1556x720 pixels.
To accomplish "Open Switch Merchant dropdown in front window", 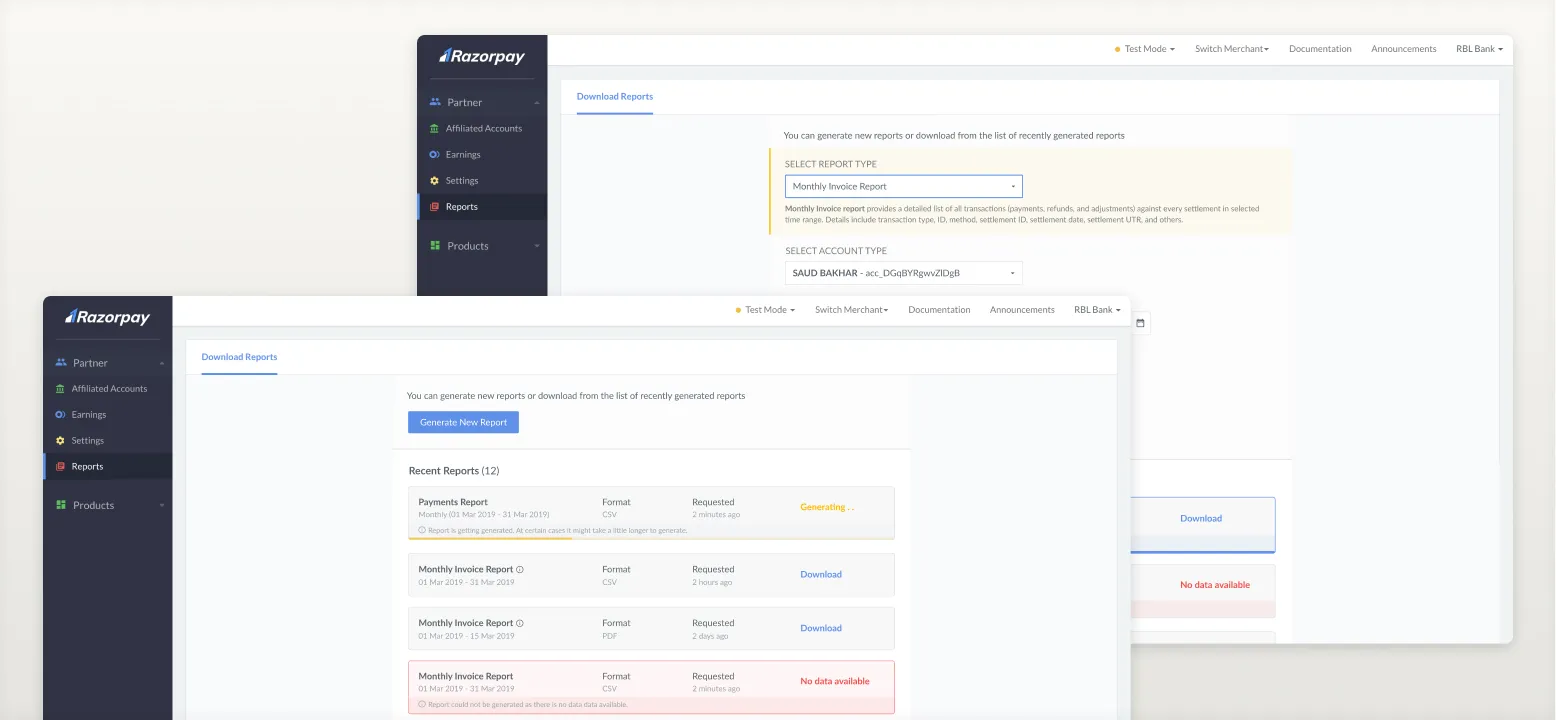I will [851, 310].
